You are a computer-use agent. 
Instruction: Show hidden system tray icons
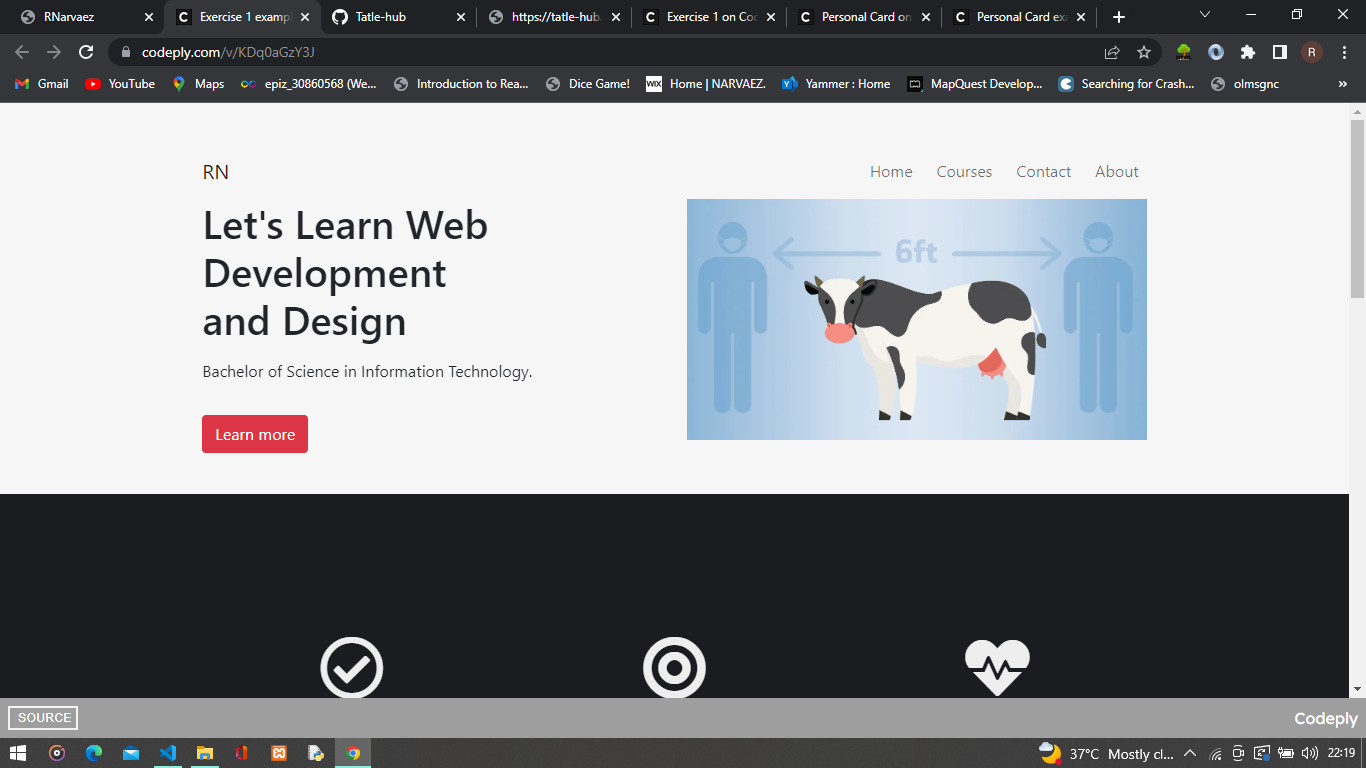click(1190, 753)
